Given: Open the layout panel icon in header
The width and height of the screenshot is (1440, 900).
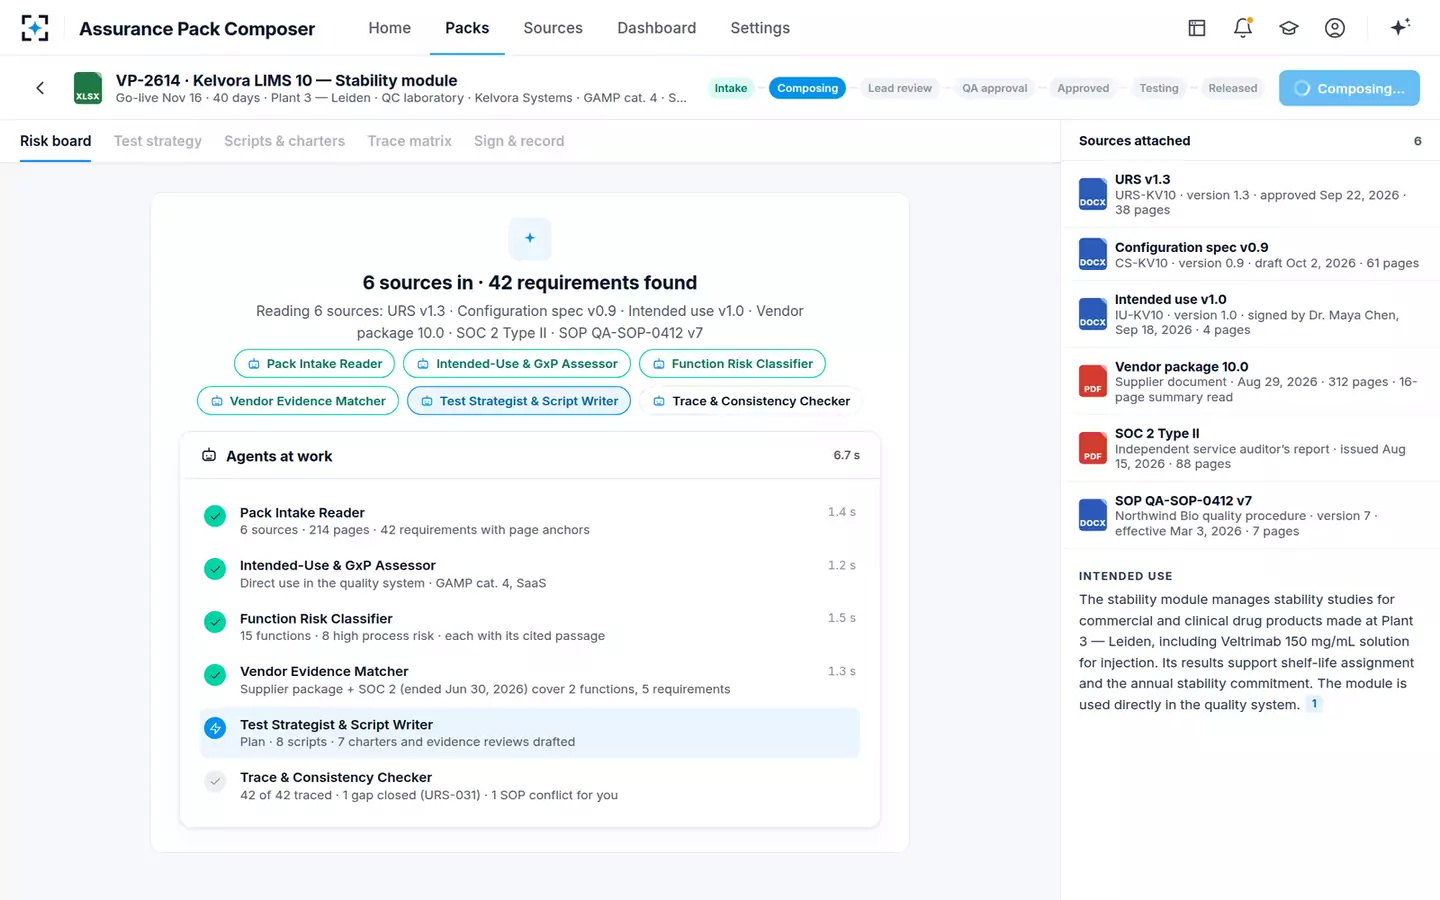Looking at the screenshot, I should (1197, 28).
